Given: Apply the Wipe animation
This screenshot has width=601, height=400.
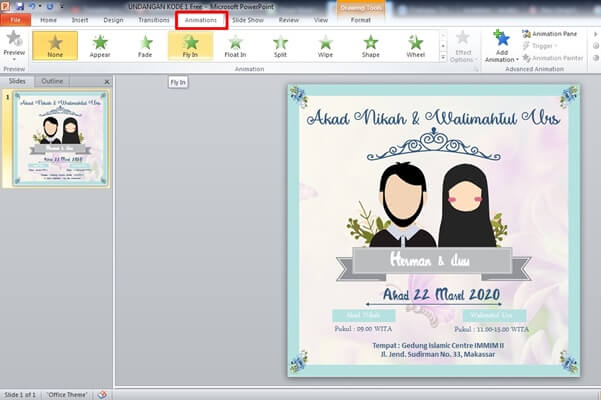Looking at the screenshot, I should [325, 46].
